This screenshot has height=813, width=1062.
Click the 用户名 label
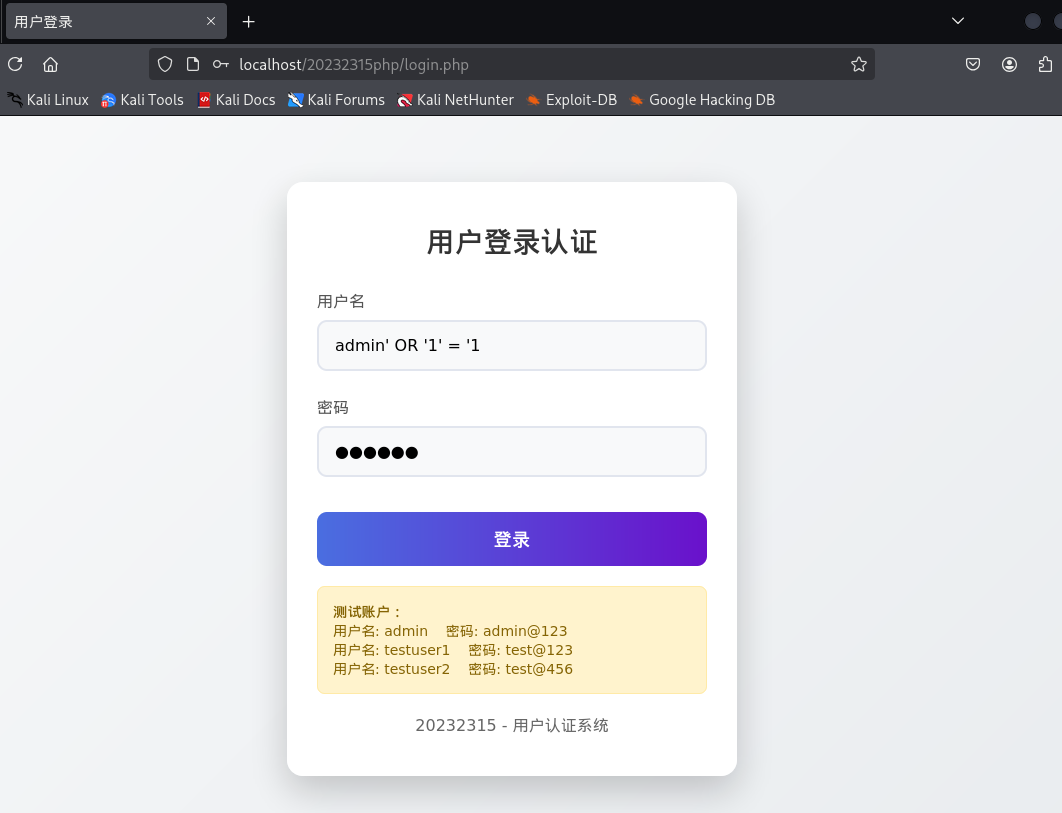[341, 301]
